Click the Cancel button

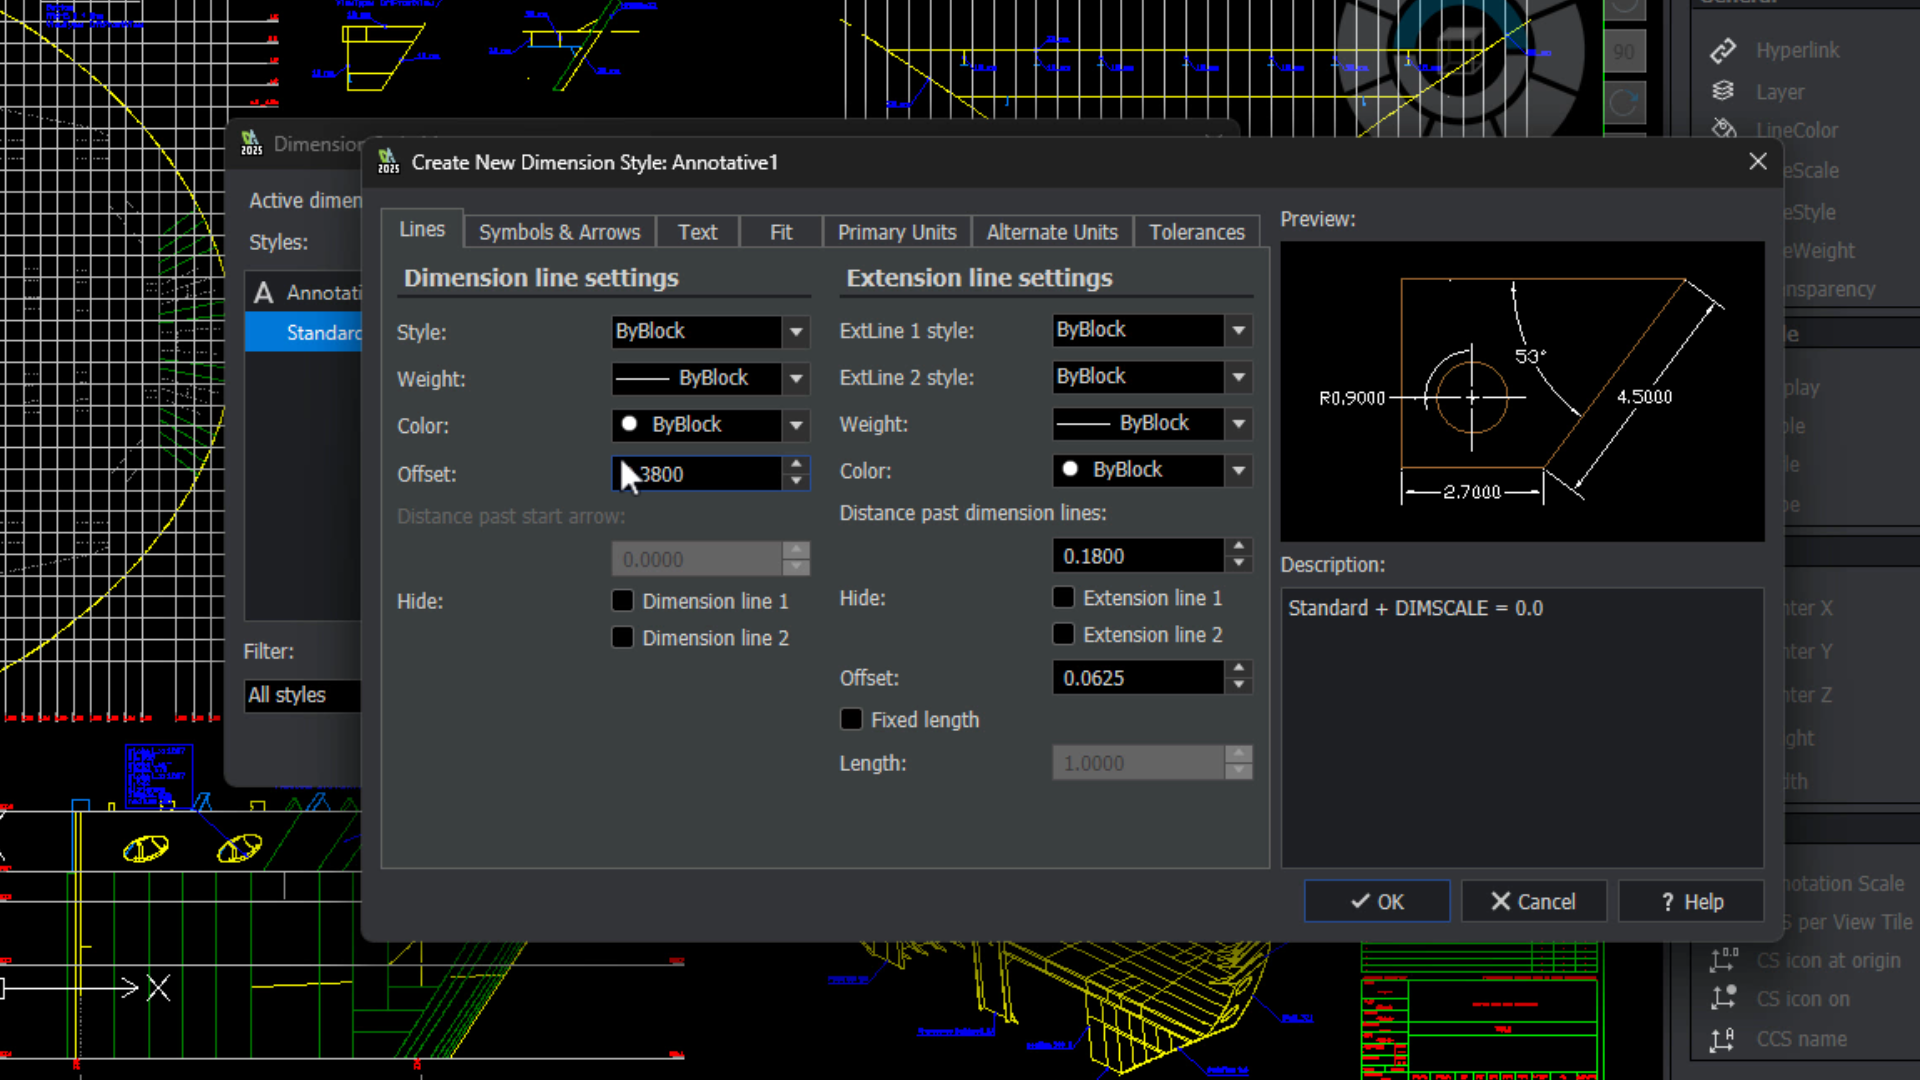(x=1533, y=902)
